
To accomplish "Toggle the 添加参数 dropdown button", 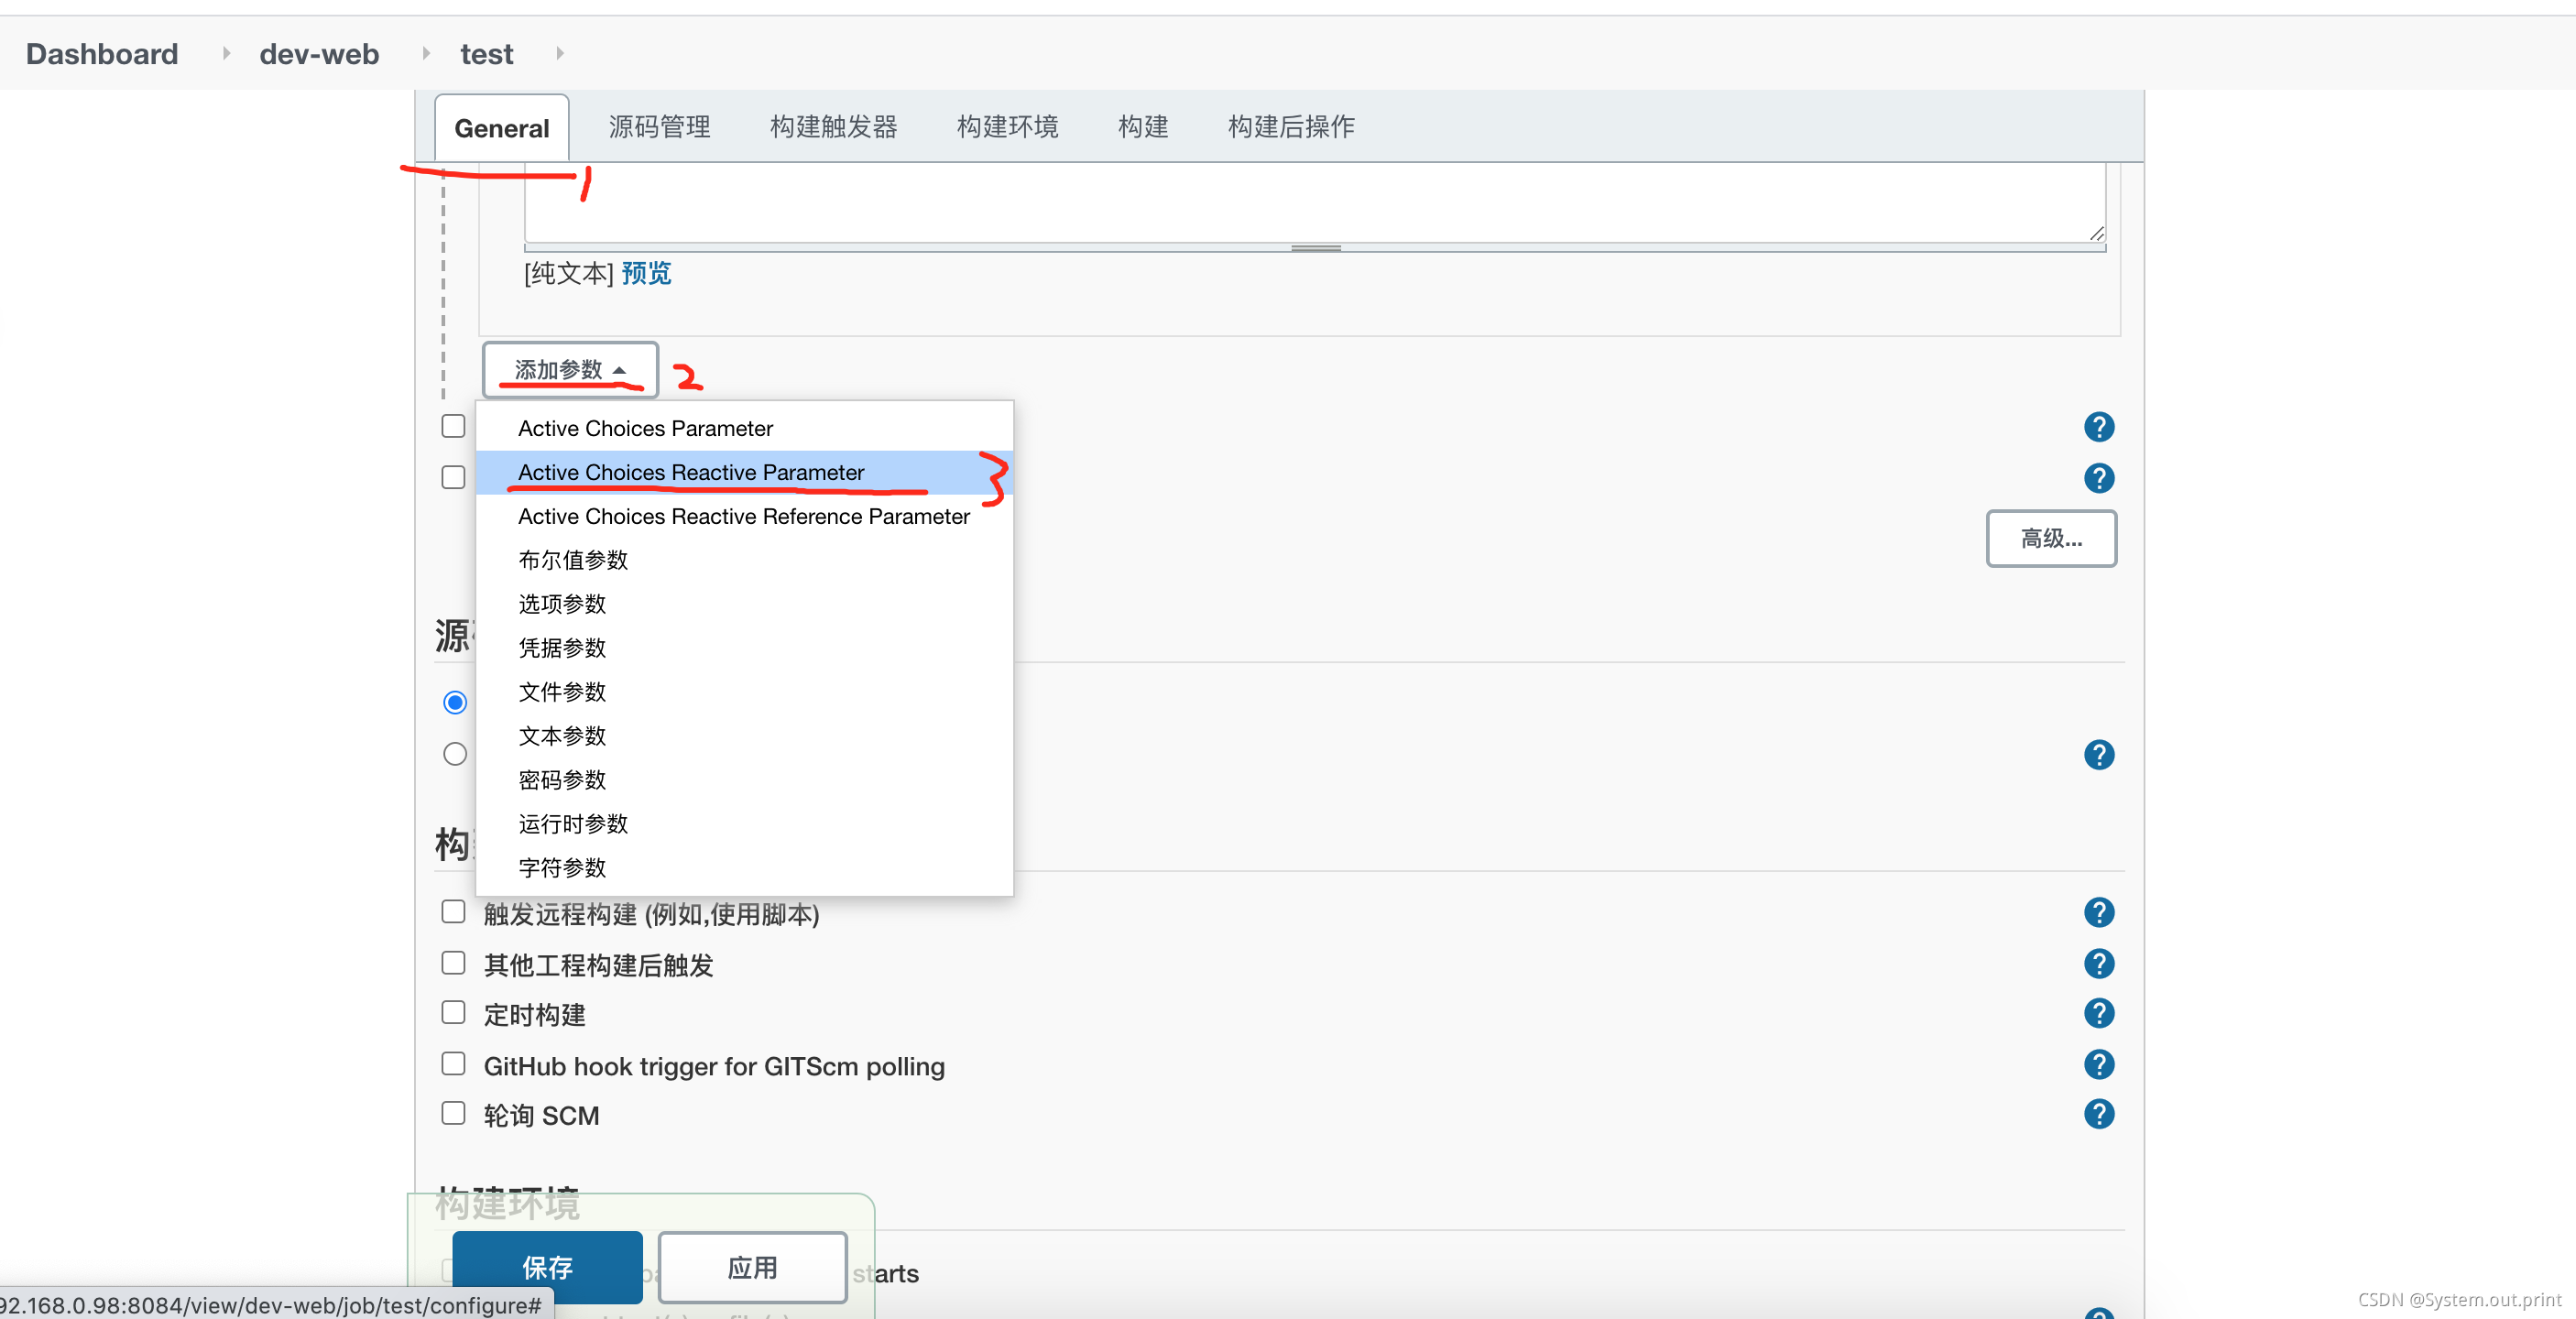I will (570, 370).
